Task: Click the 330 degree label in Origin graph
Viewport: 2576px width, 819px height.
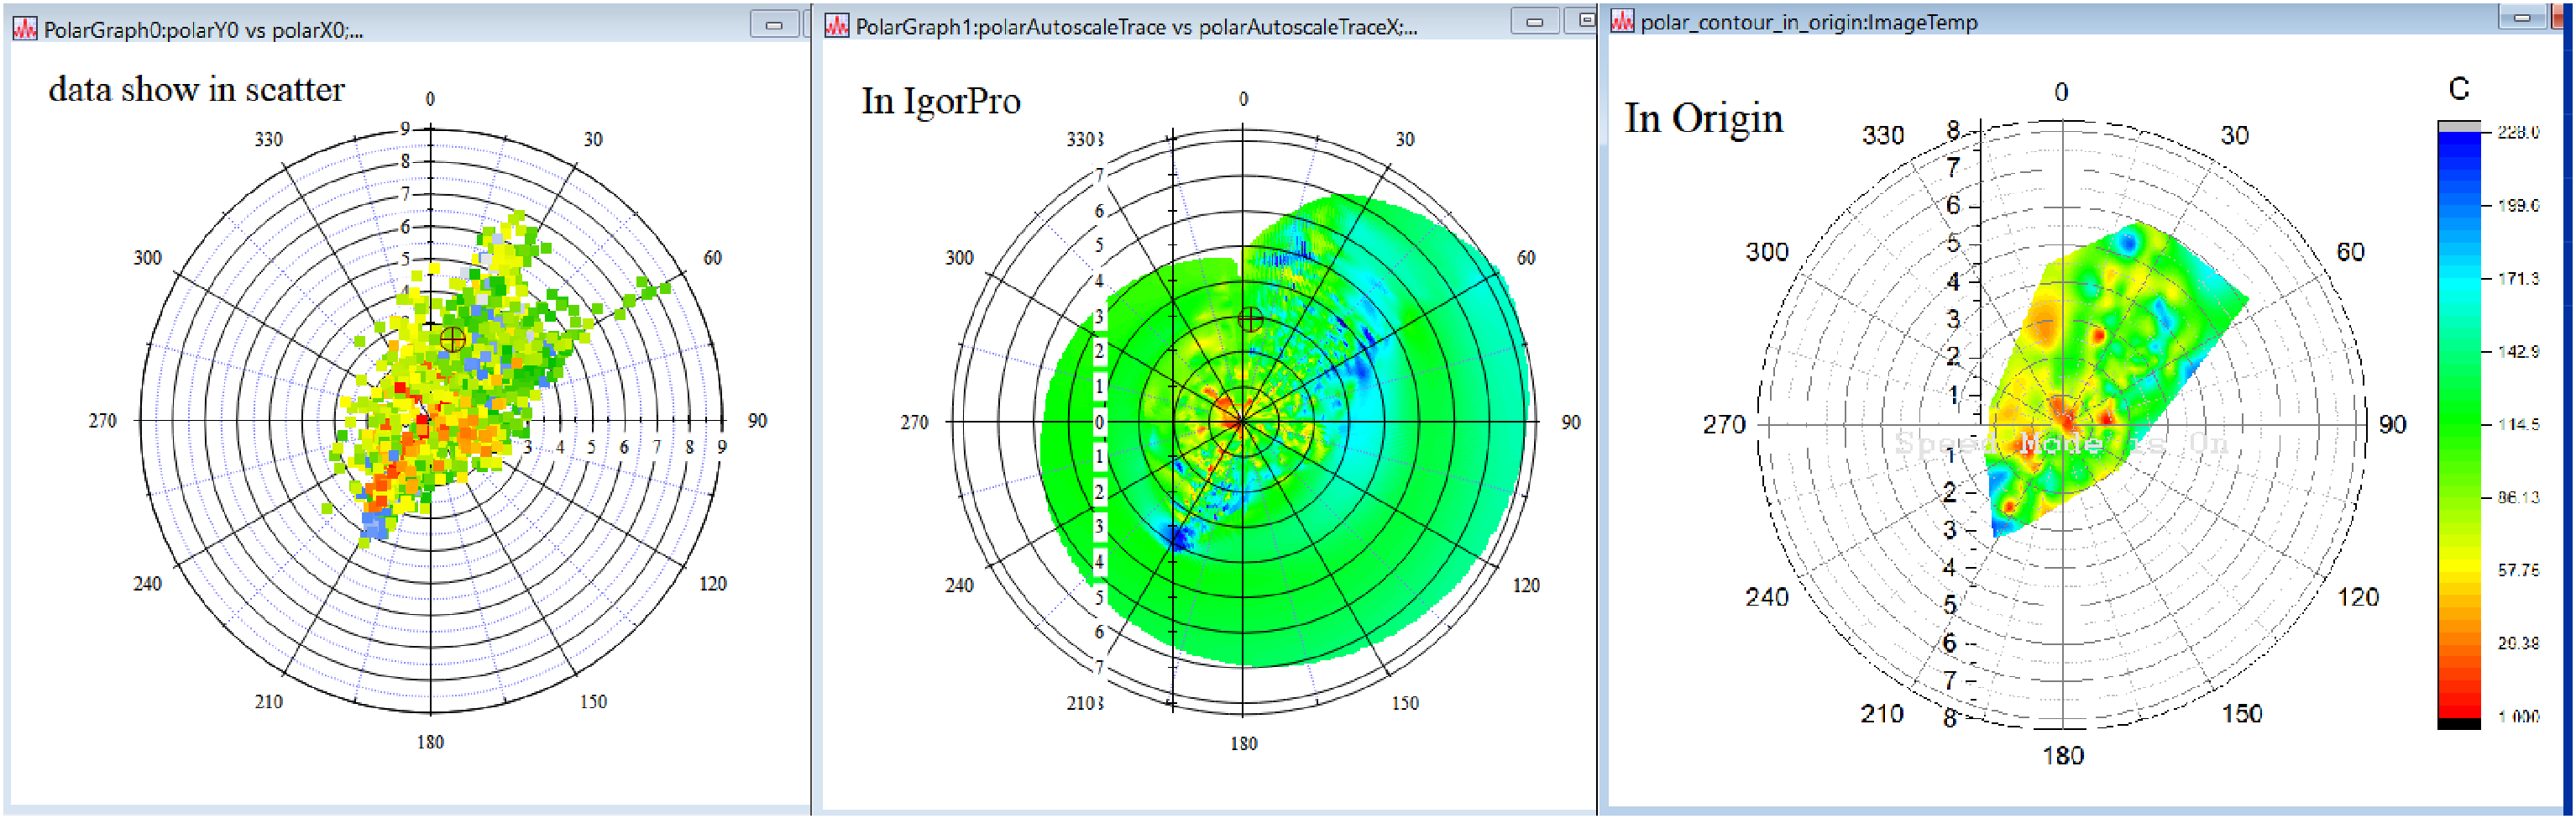Action: coord(1883,135)
